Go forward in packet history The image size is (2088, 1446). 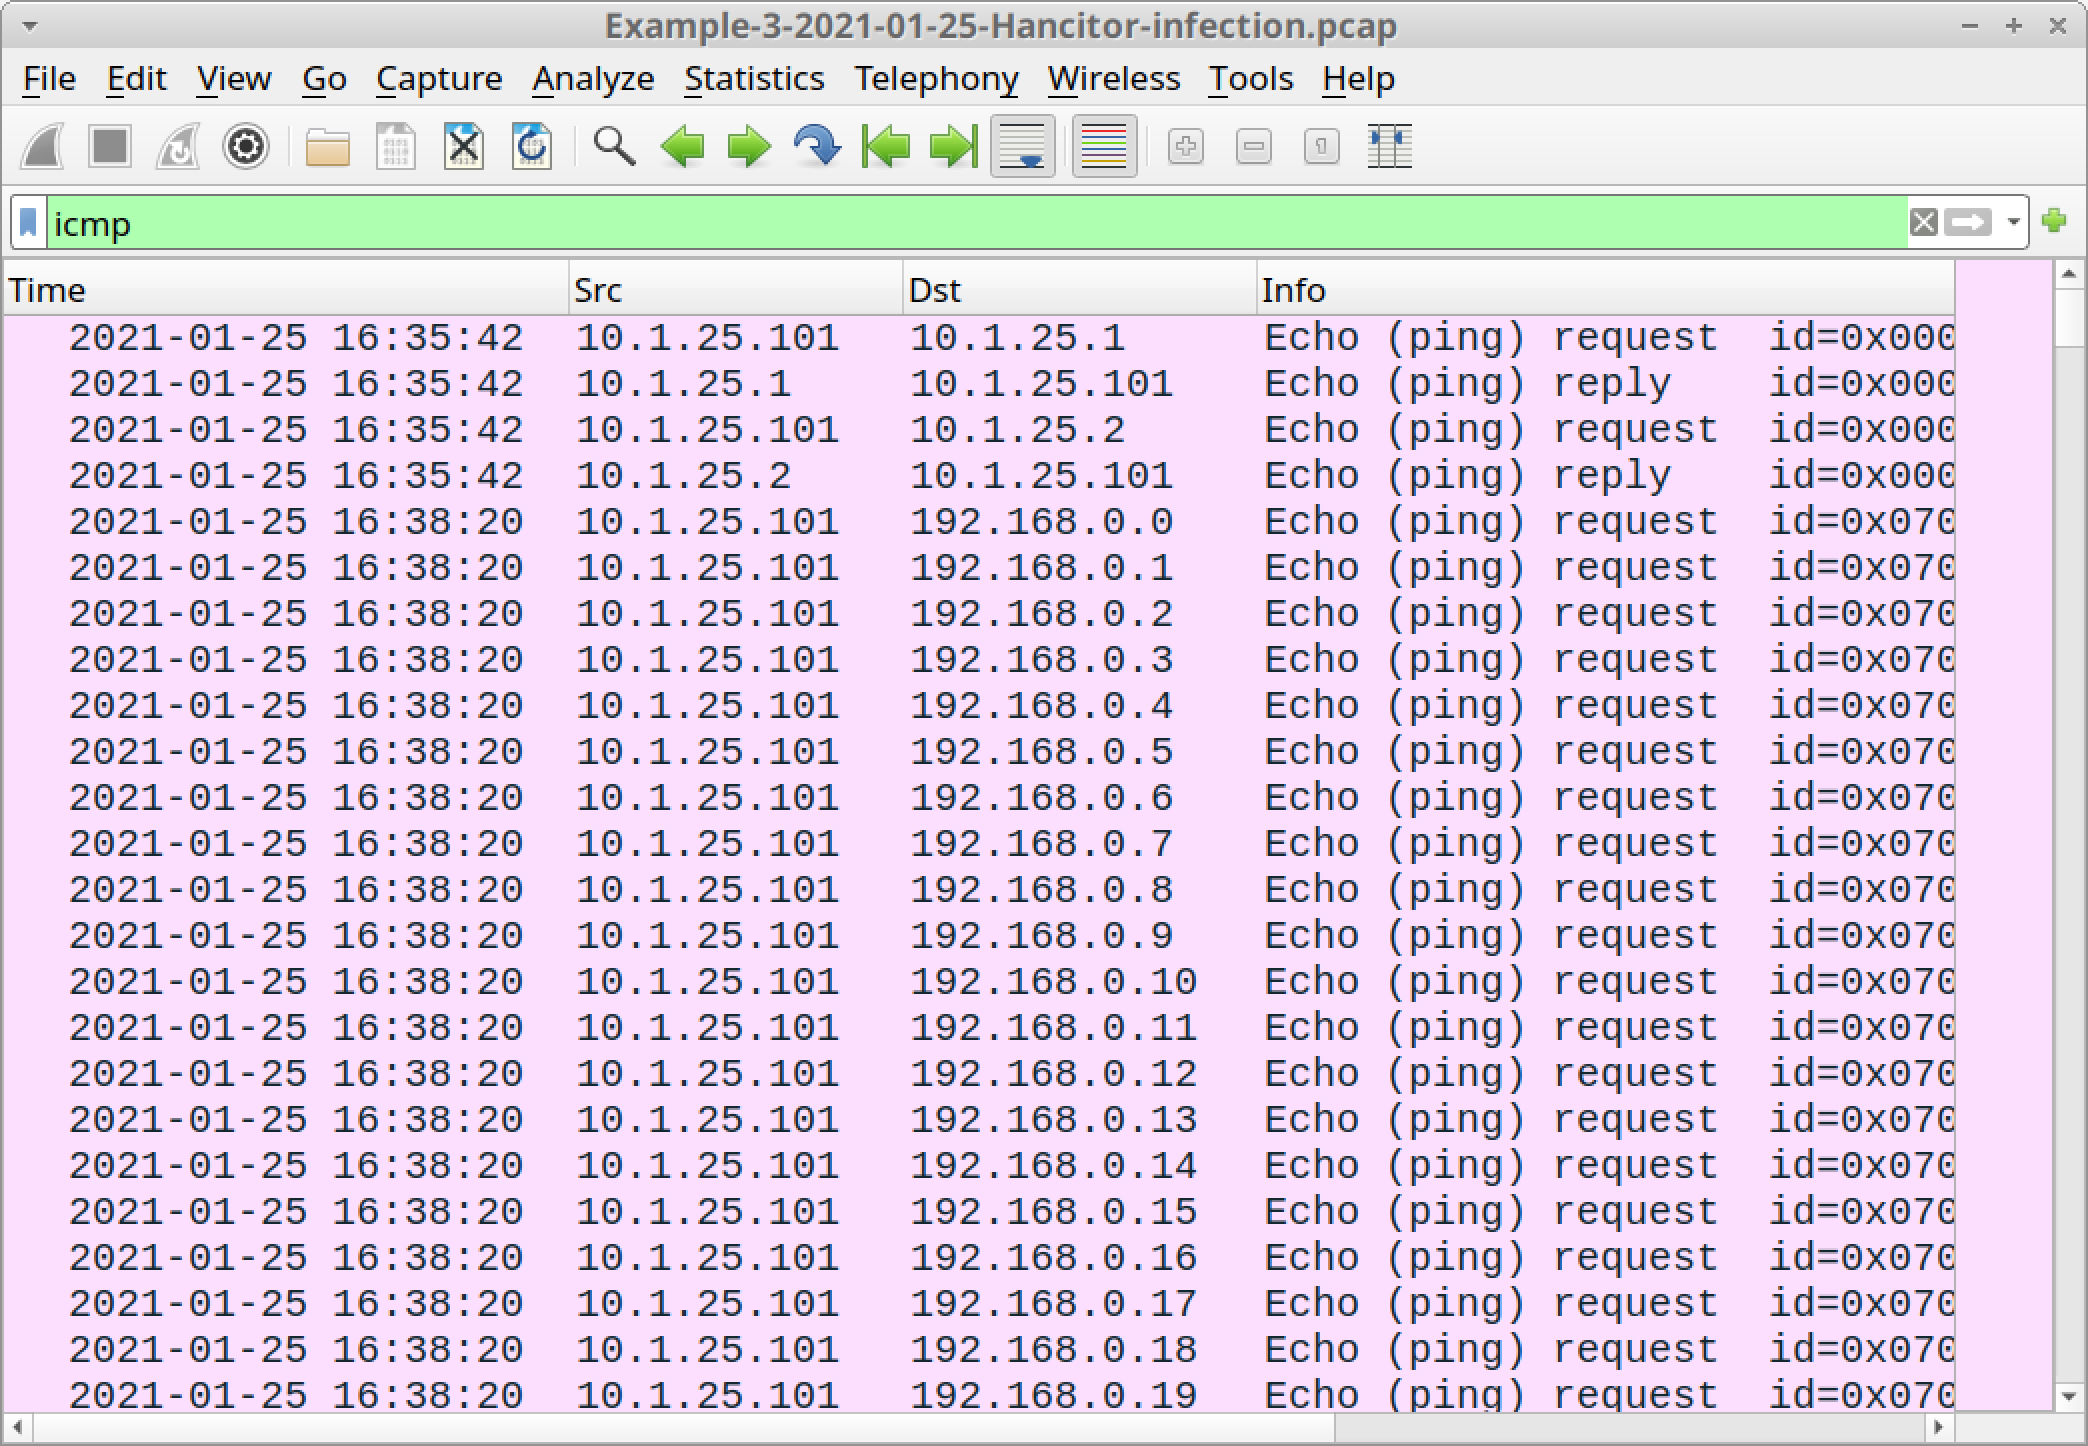point(749,147)
